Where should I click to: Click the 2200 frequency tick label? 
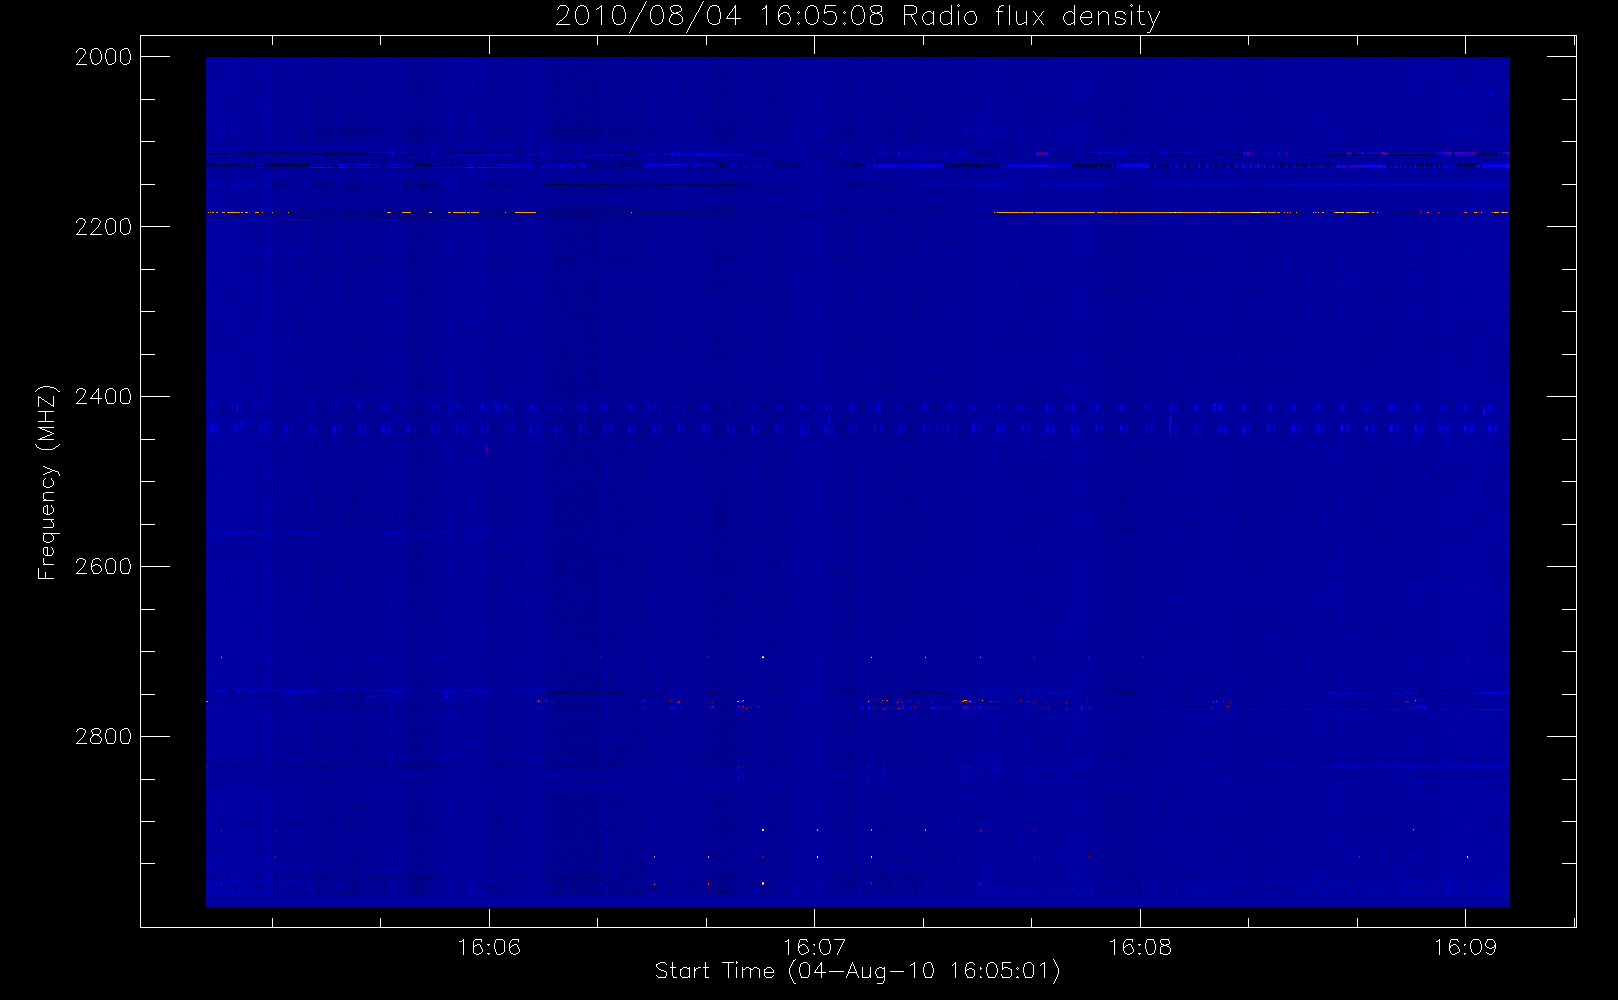(104, 227)
